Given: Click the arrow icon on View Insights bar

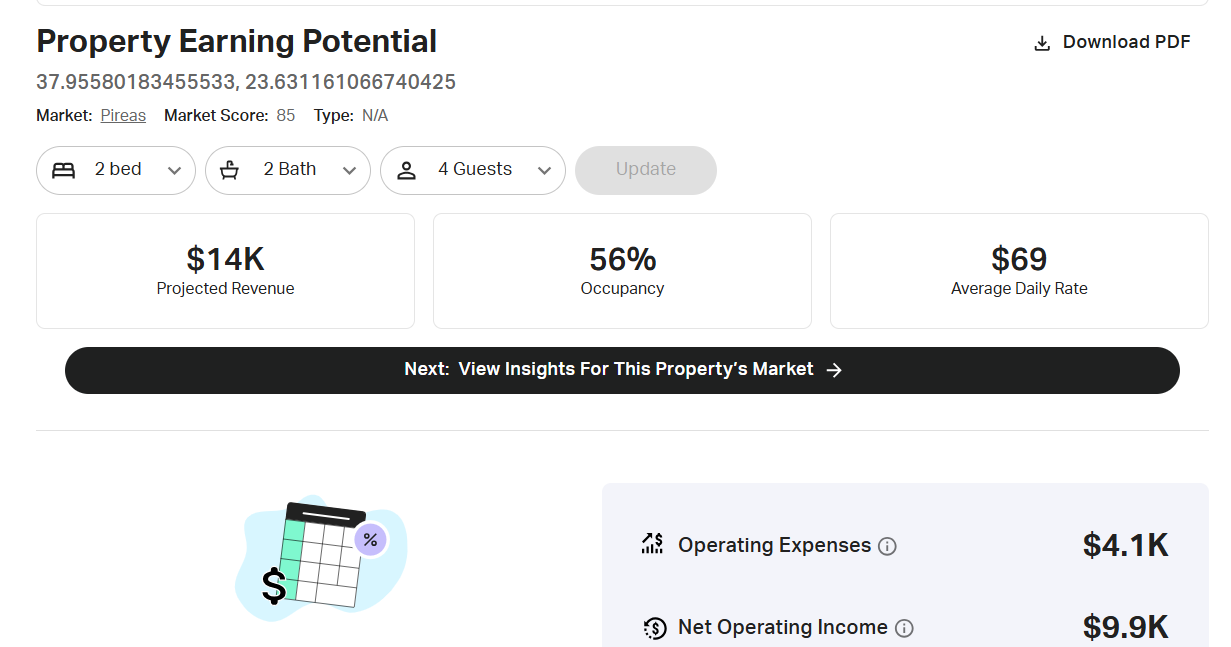Looking at the screenshot, I should [835, 370].
